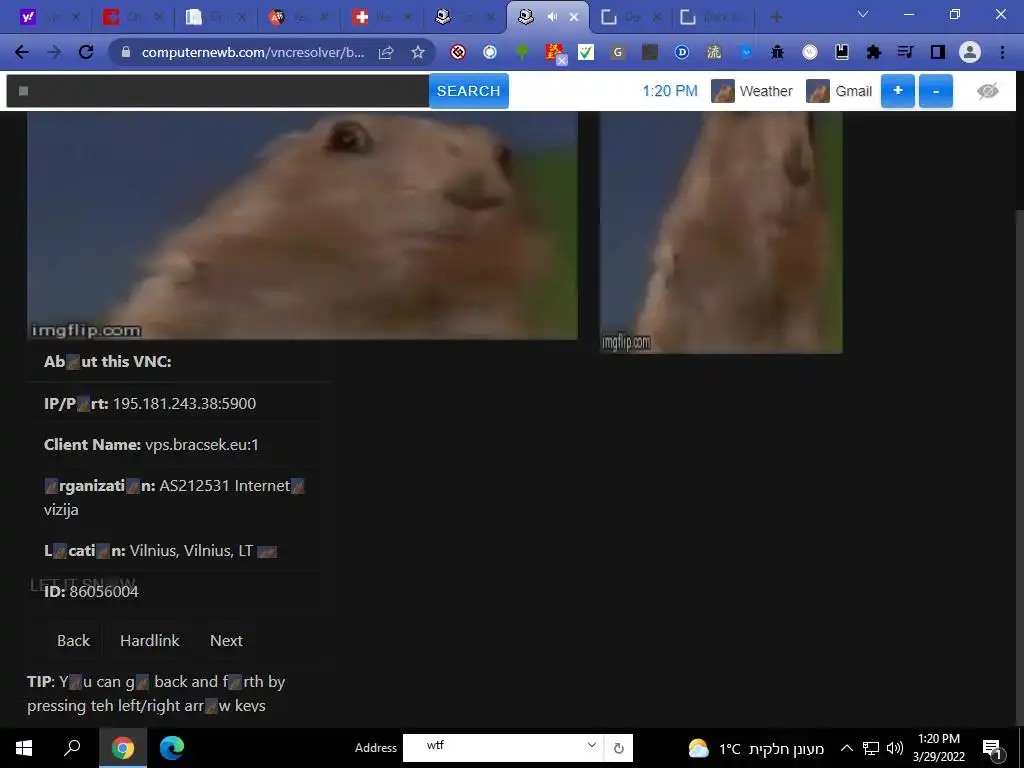Open a new browser tab with plus
The width and height of the screenshot is (1024, 768).
(x=776, y=17)
